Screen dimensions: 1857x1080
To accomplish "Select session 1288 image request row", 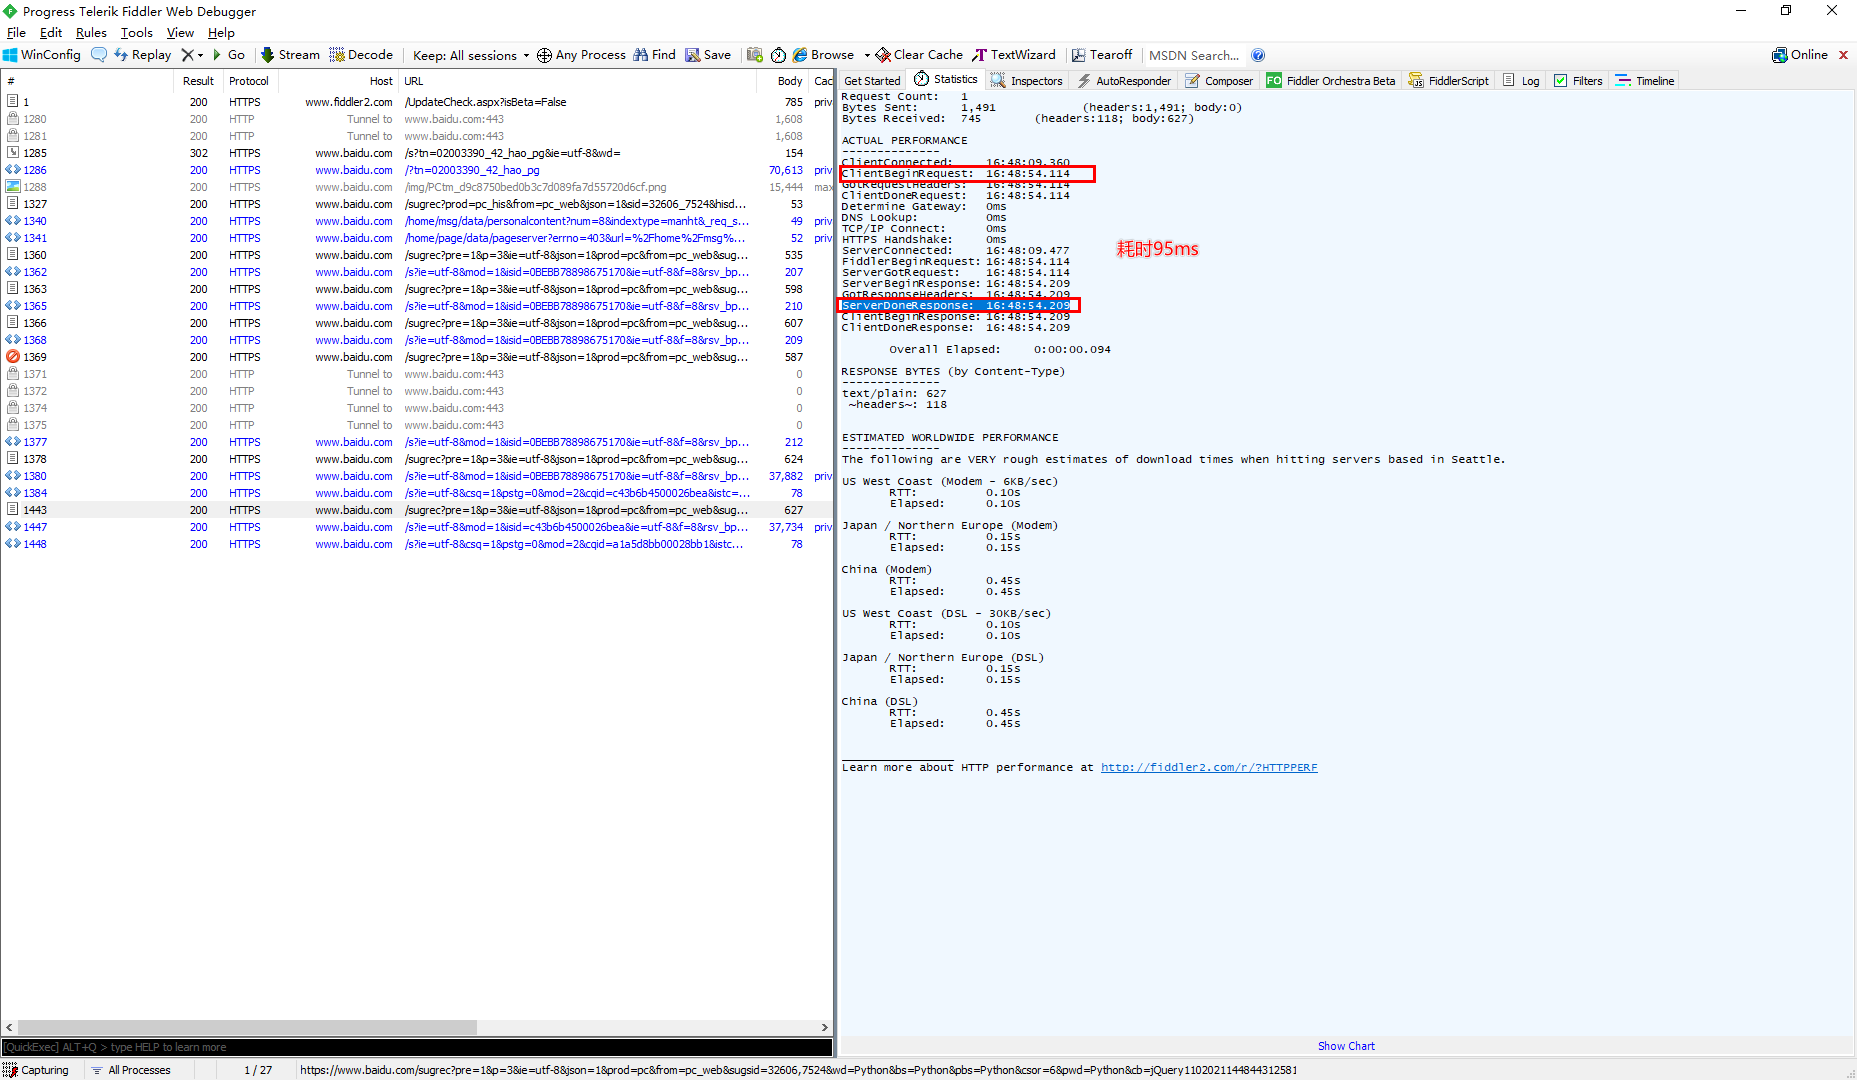I will point(417,187).
